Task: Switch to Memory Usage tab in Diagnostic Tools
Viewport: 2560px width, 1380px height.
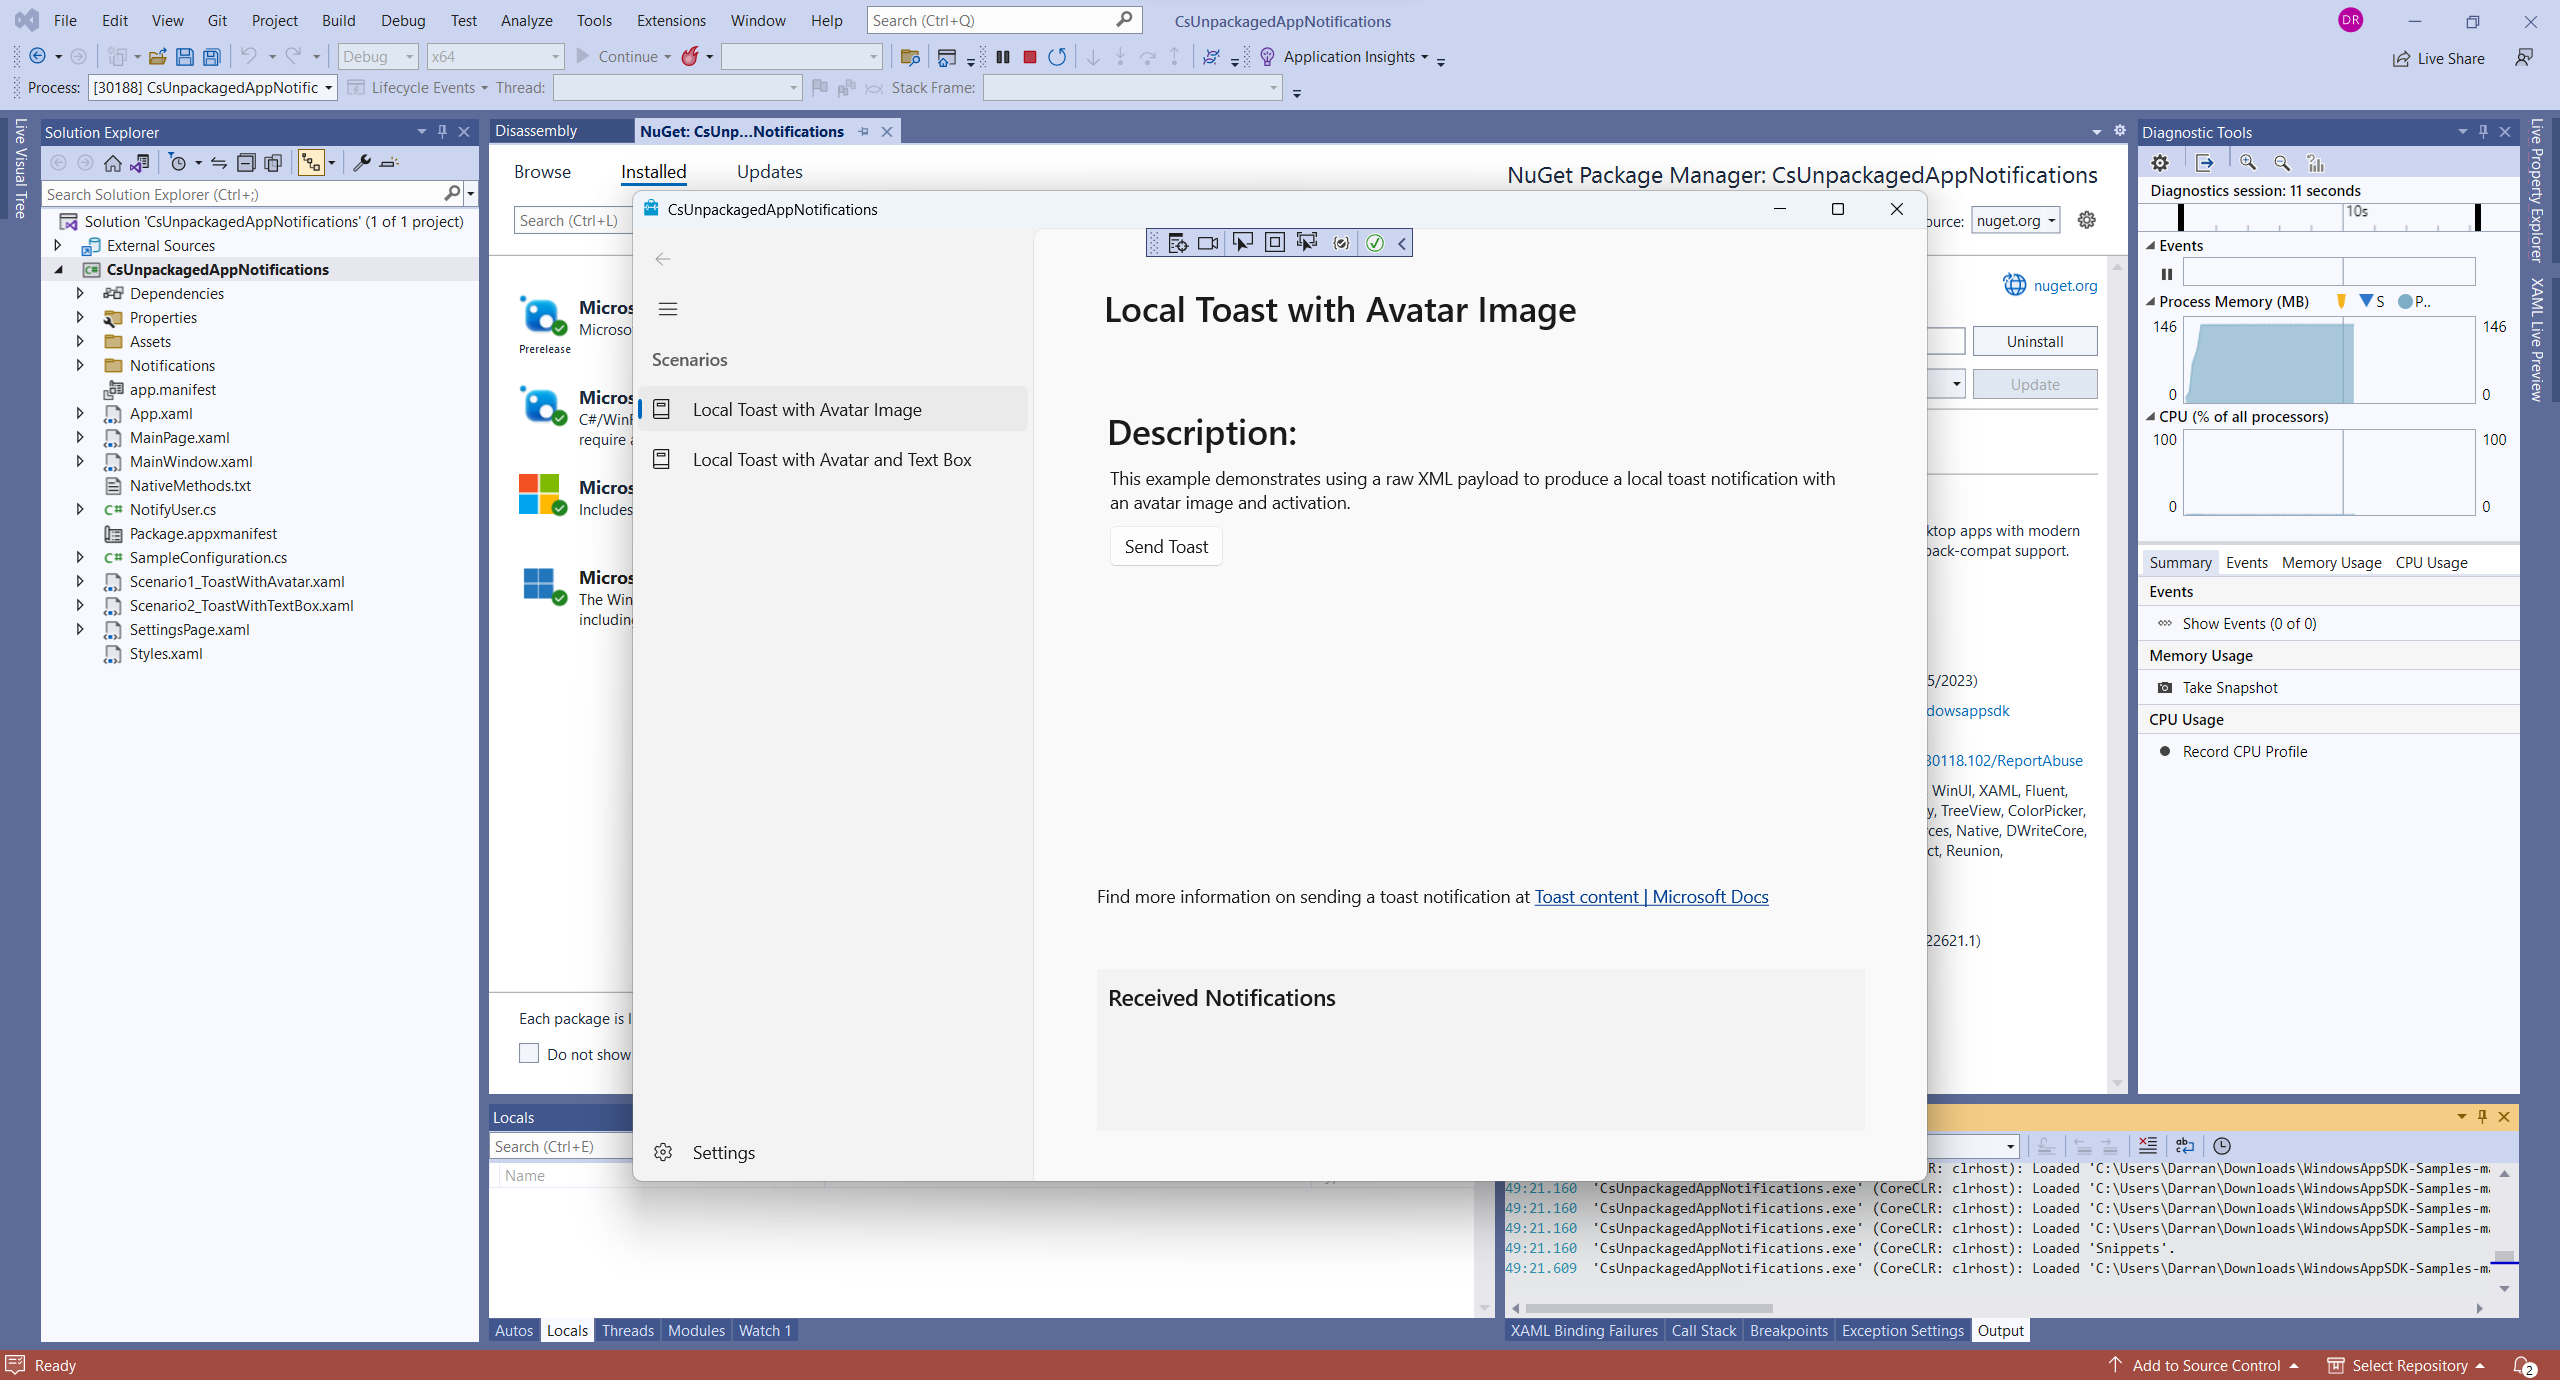Action: (2331, 563)
